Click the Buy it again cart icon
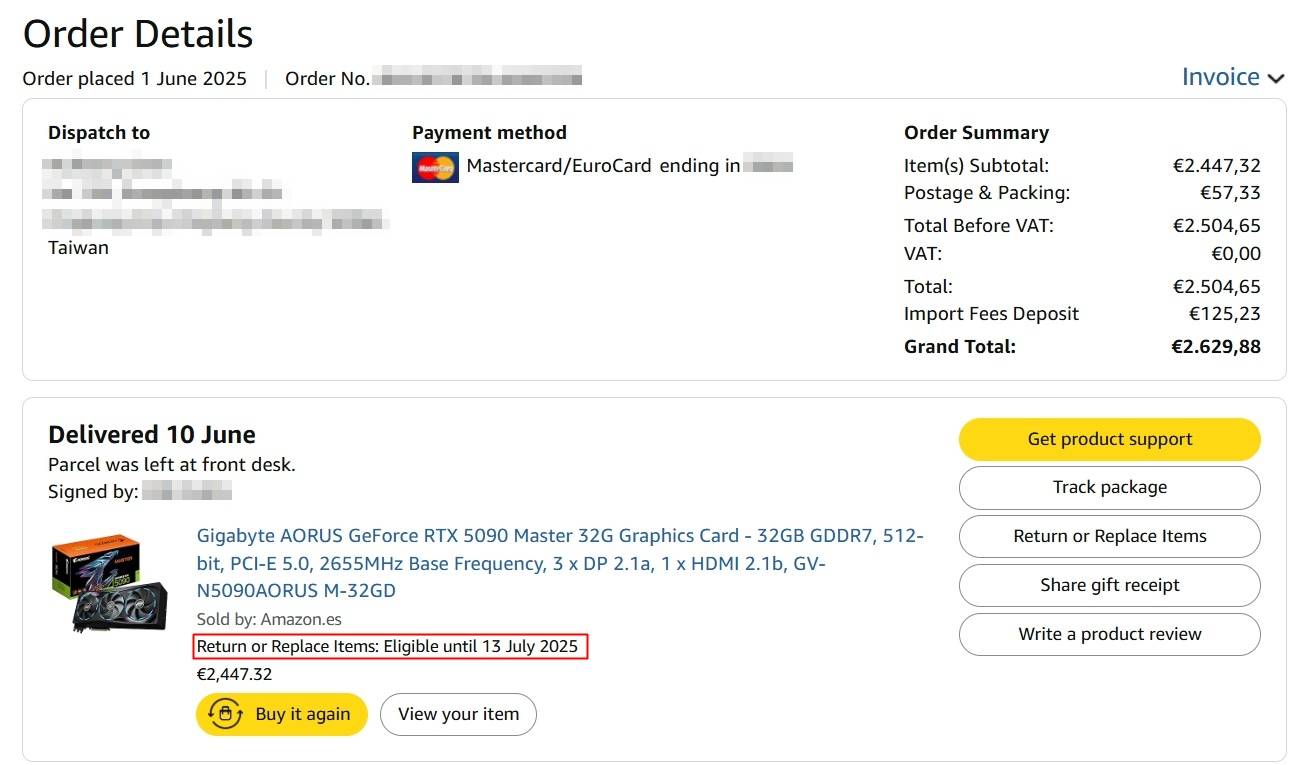1304x765 pixels. (225, 714)
